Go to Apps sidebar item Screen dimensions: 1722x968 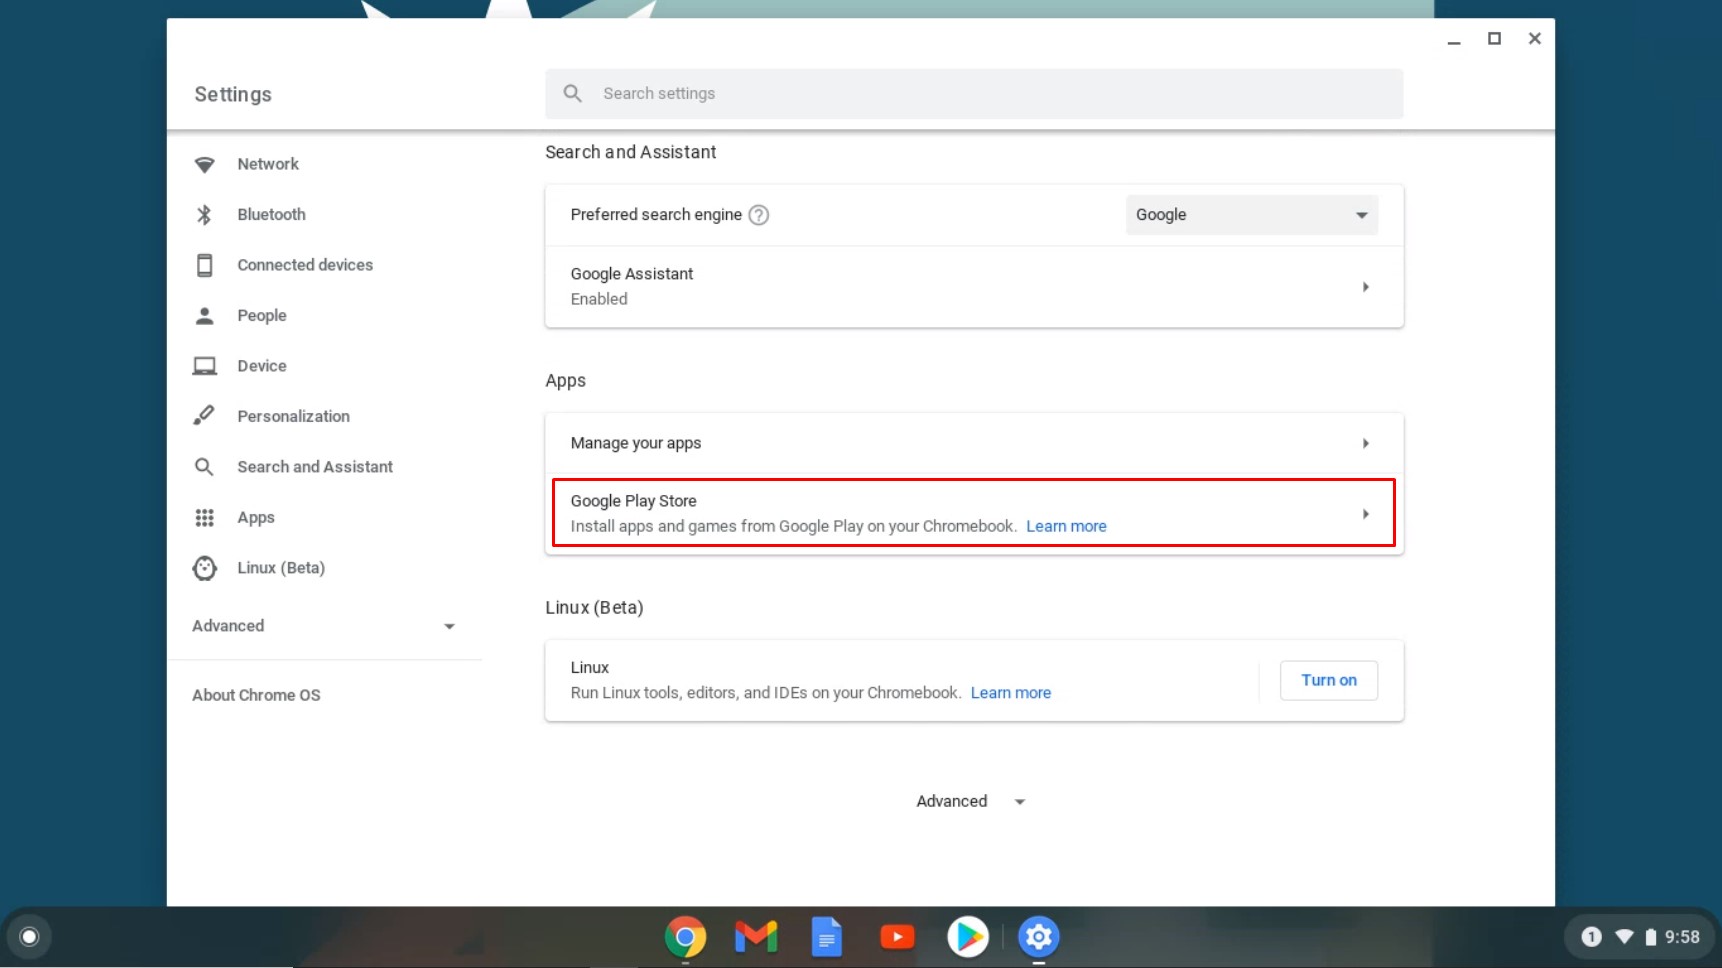pos(256,517)
